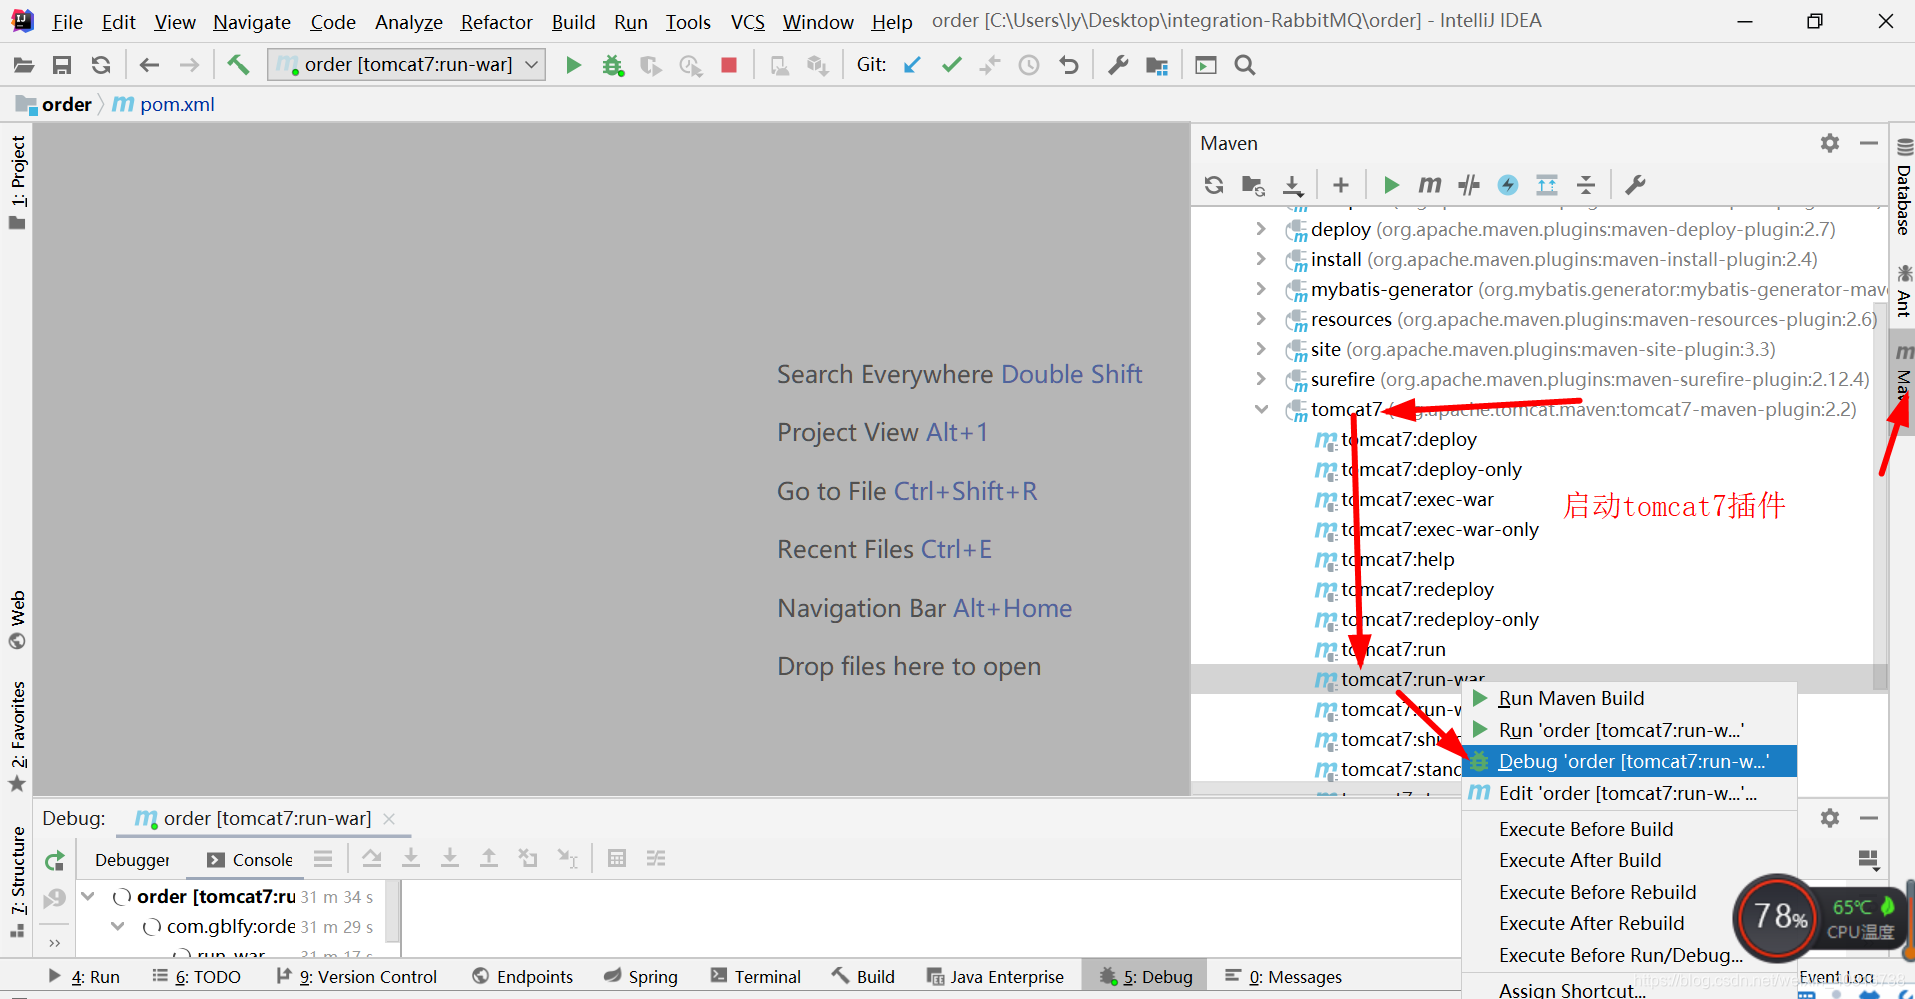Open the Refactor menu

click(496, 22)
